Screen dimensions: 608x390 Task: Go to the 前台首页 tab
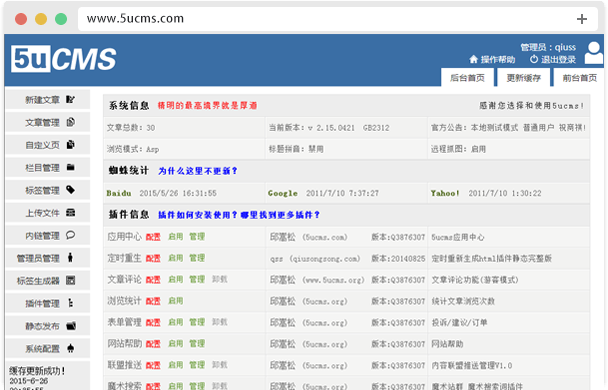(579, 78)
